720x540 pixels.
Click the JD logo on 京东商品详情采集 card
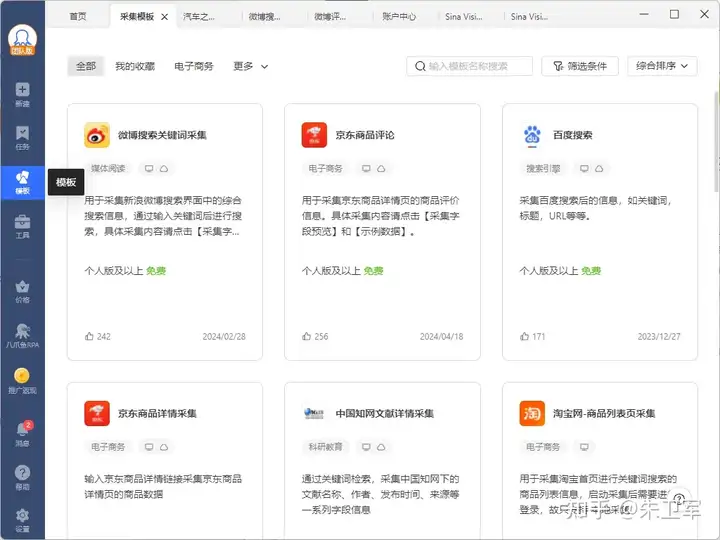(97, 413)
